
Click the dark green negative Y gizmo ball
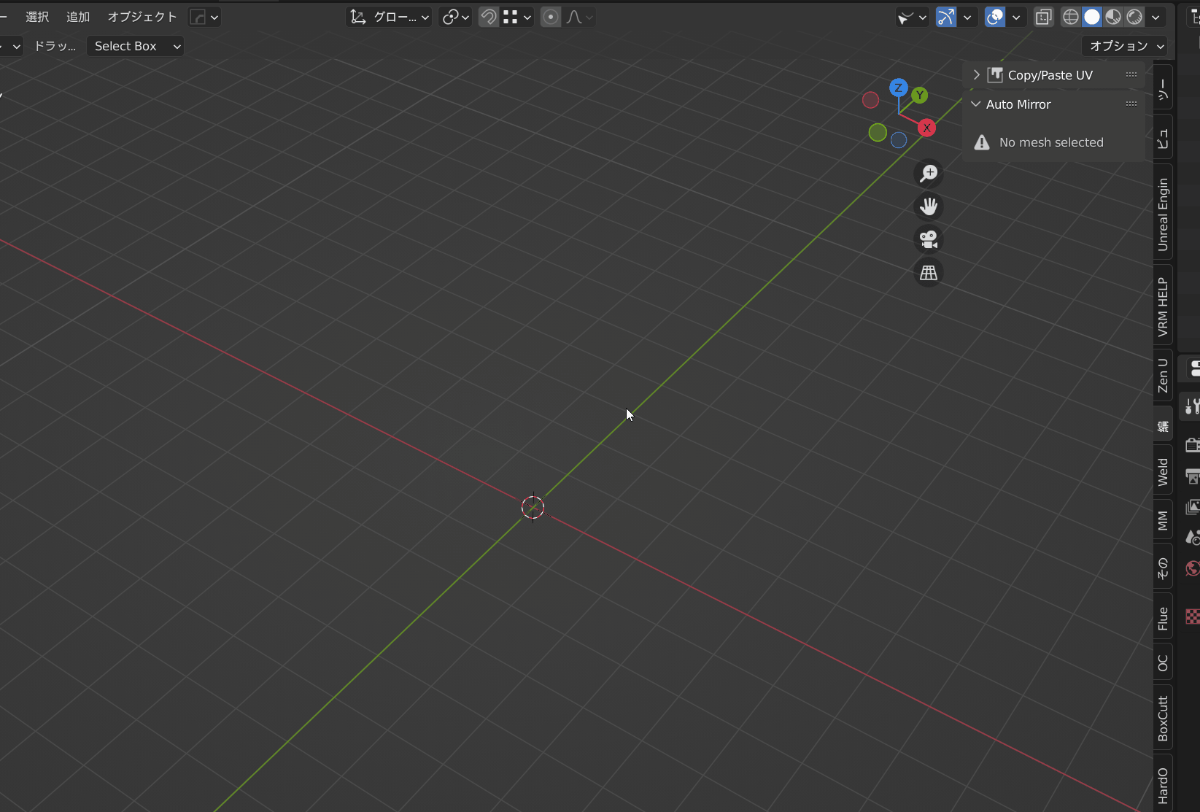tap(878, 132)
